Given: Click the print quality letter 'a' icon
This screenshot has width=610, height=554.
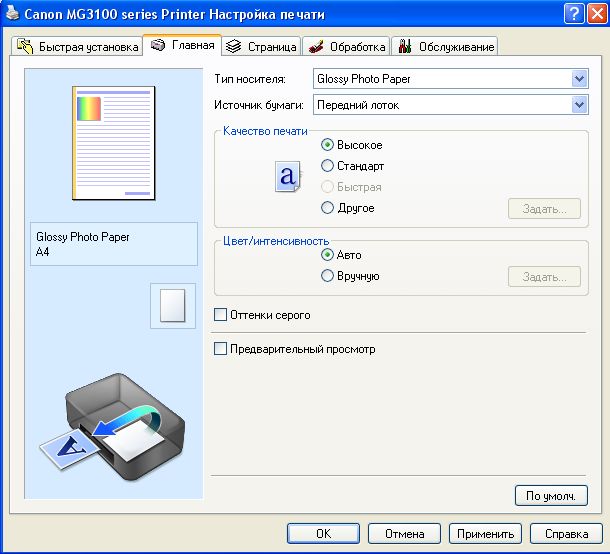Looking at the screenshot, I should pos(288,177).
